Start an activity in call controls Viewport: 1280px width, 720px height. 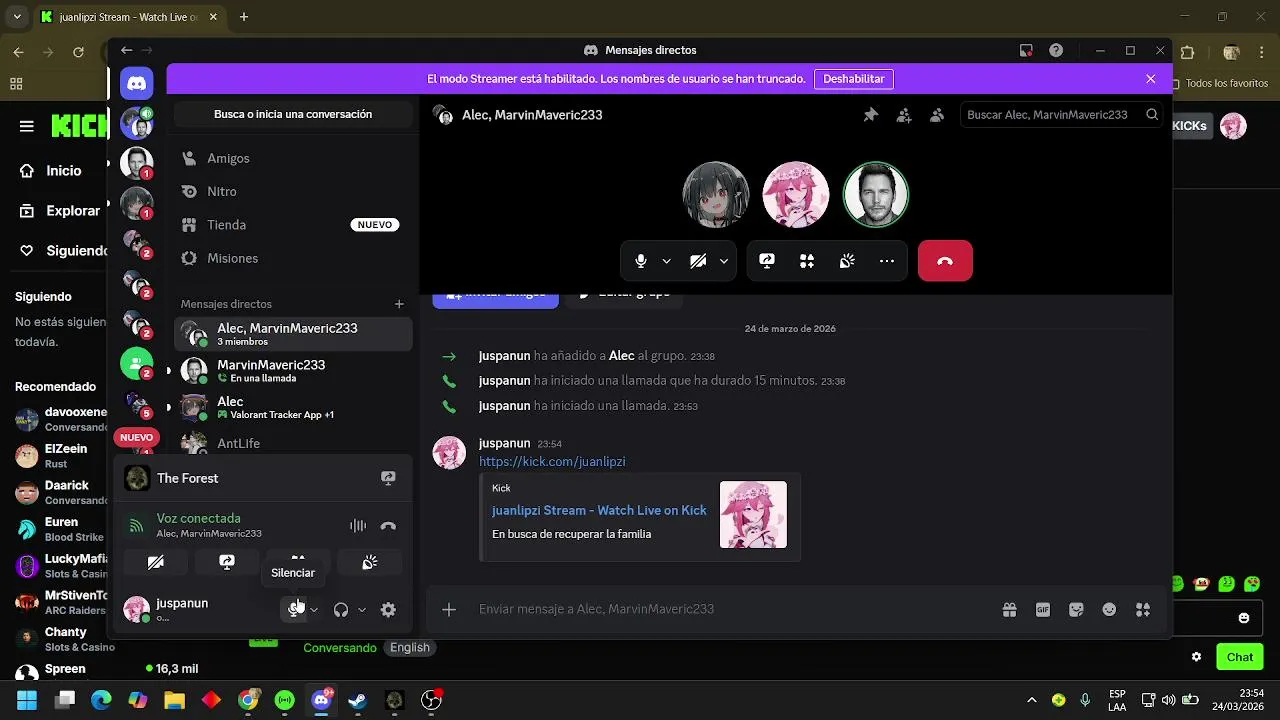pyautogui.click(x=807, y=261)
